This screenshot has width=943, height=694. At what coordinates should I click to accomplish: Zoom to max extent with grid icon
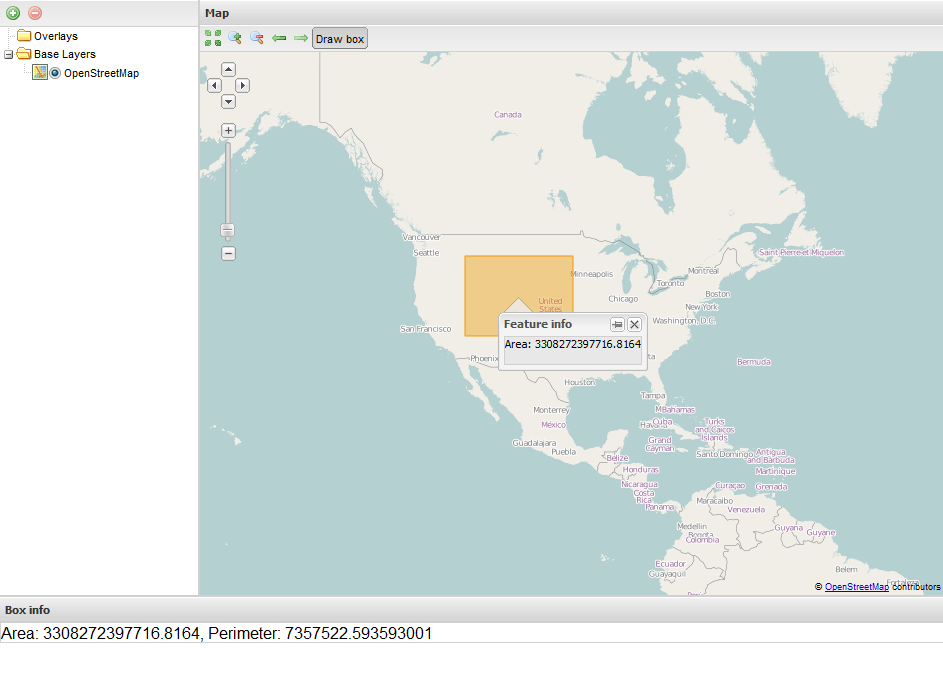pos(213,38)
